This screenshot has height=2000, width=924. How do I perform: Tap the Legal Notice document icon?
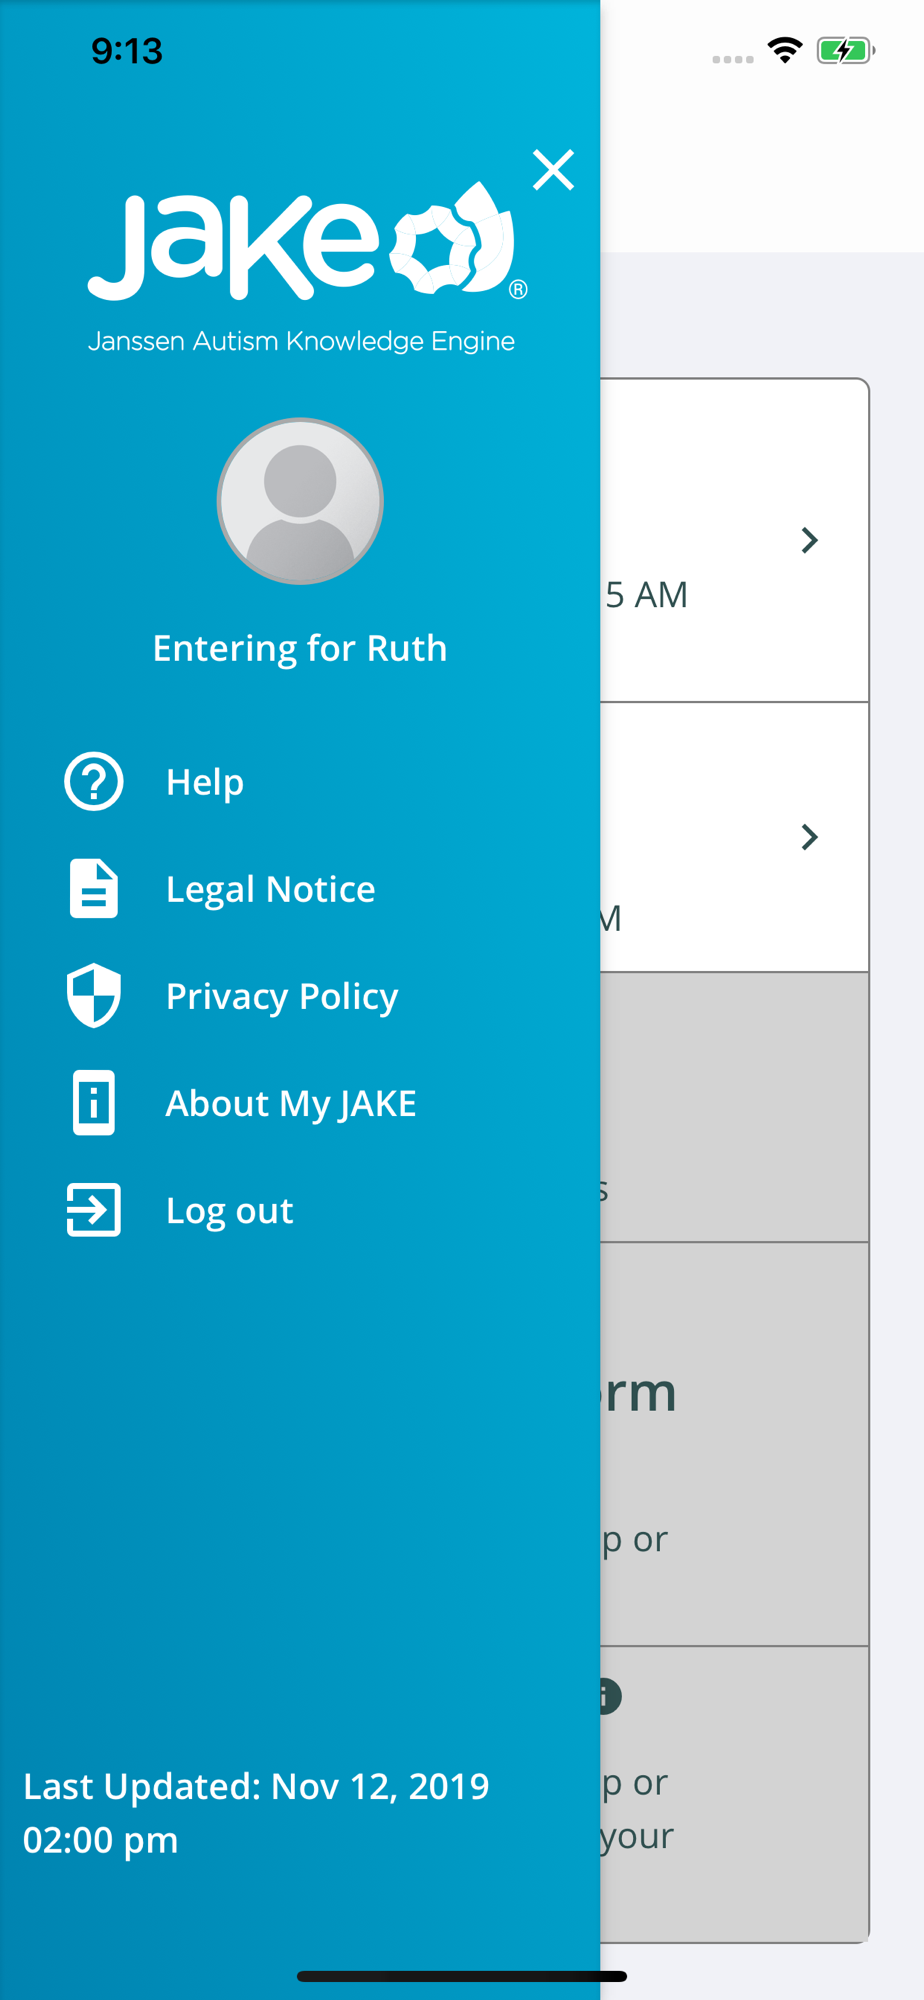pyautogui.click(x=94, y=888)
